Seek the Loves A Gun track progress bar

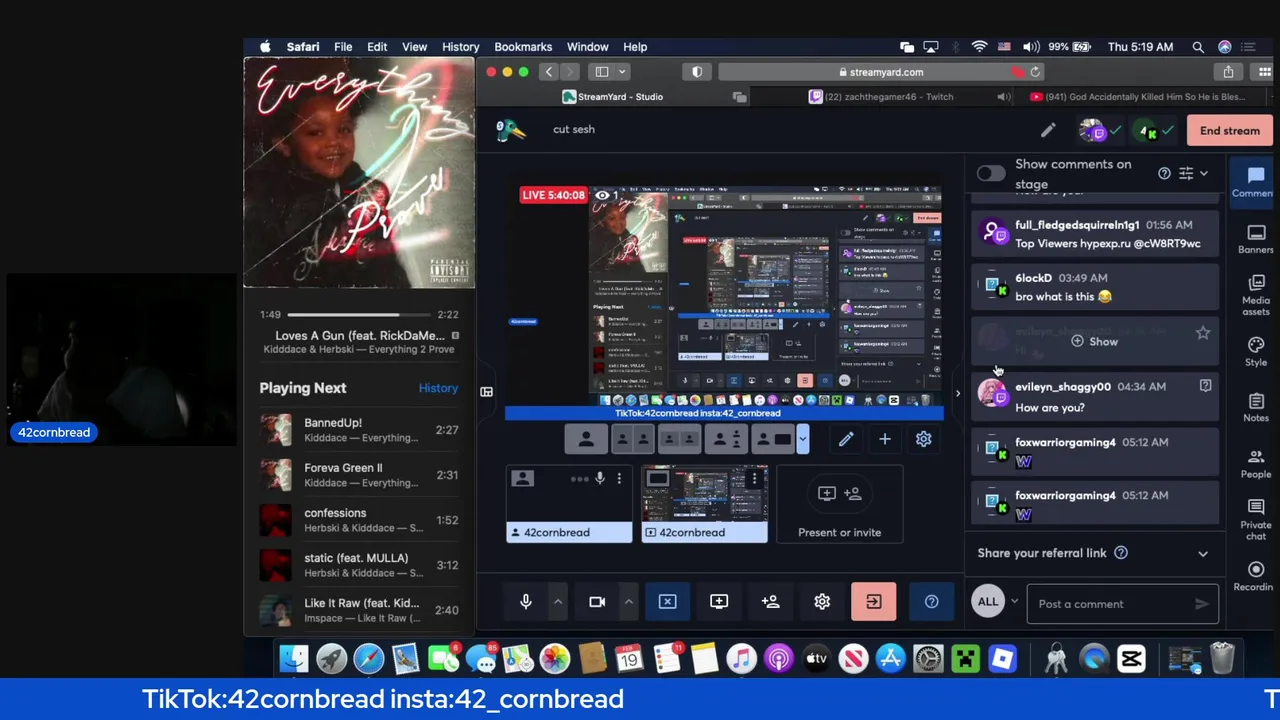tap(358, 314)
